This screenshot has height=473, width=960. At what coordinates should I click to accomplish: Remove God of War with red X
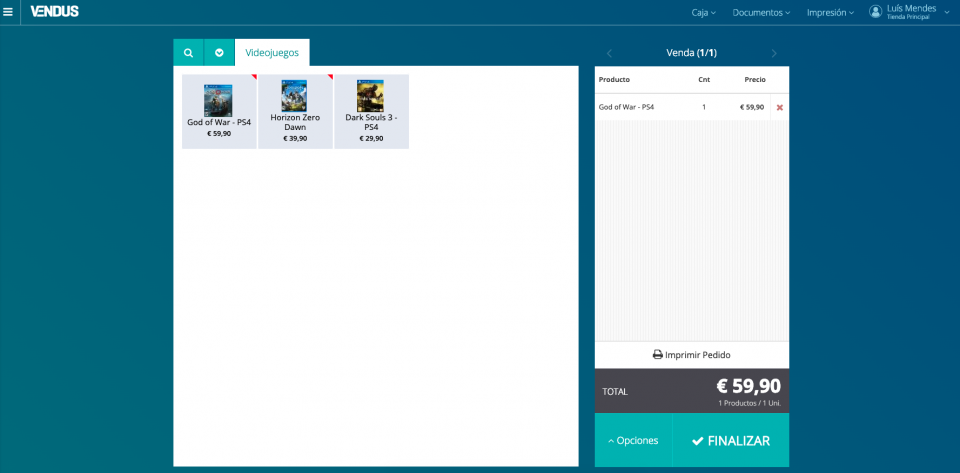[x=780, y=107]
